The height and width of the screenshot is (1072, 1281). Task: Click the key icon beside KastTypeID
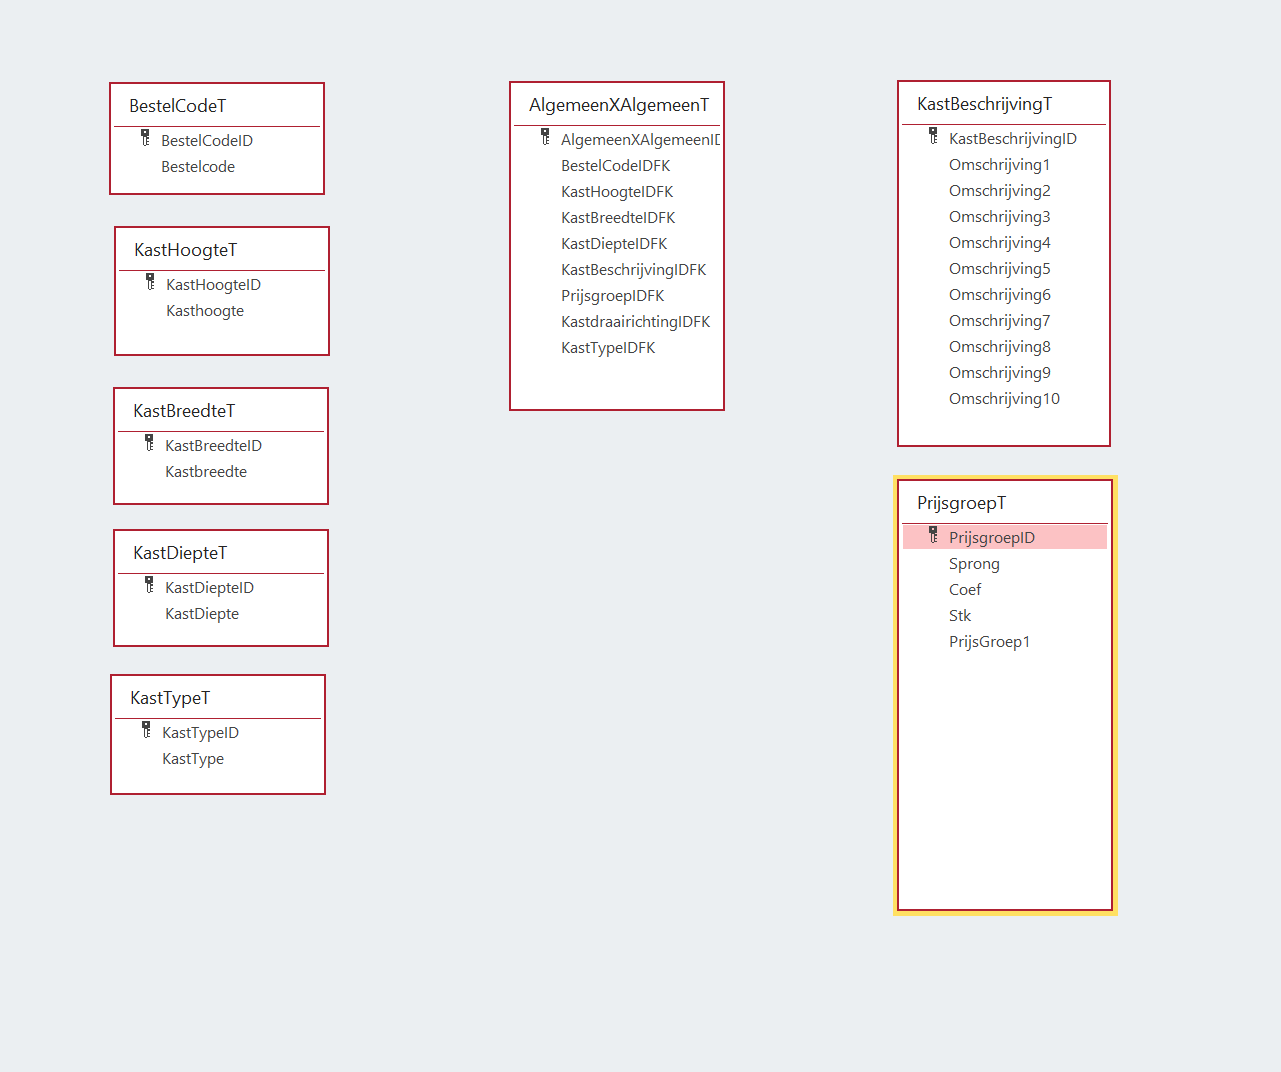(x=146, y=730)
